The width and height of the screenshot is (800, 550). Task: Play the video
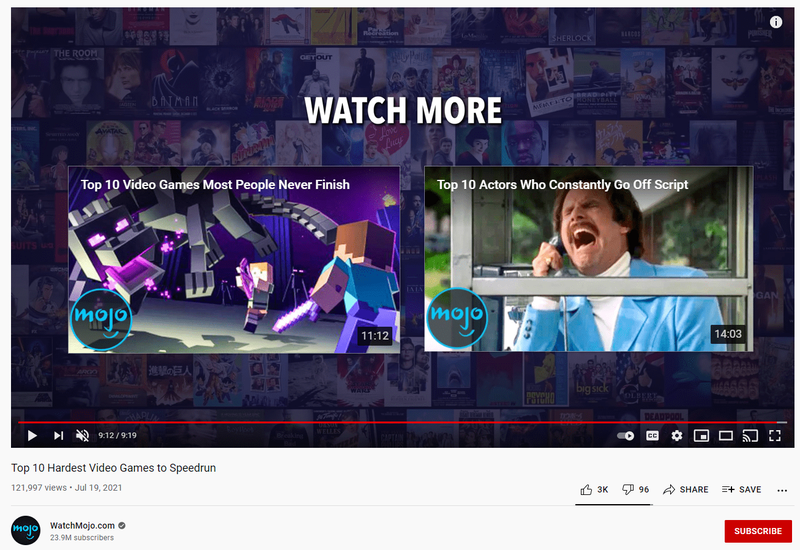[x=32, y=435]
